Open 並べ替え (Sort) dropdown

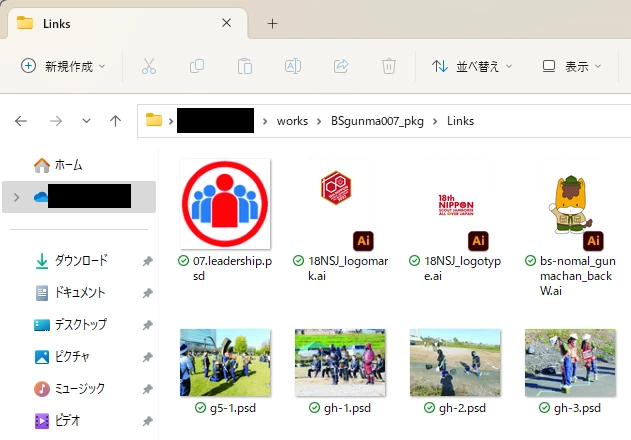click(472, 66)
